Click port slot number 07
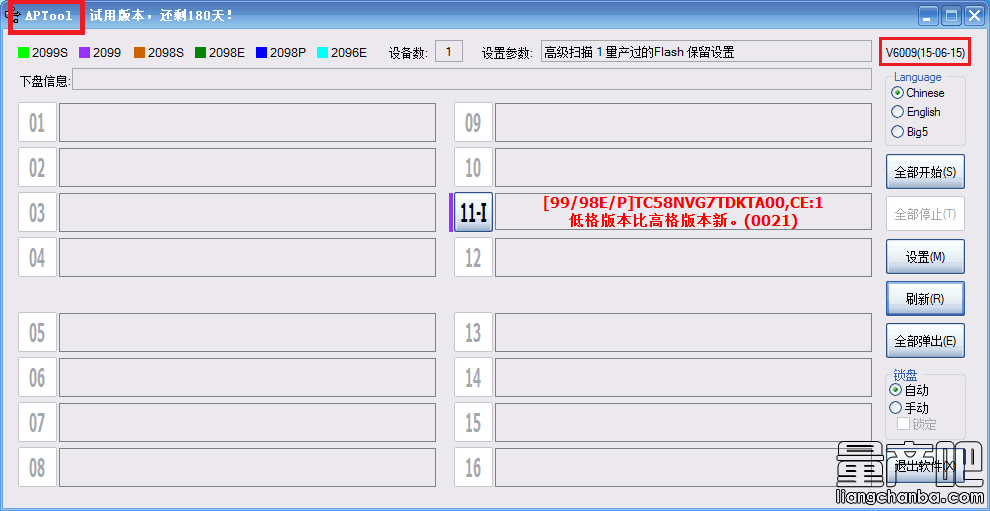The width and height of the screenshot is (990, 511). pos(37,422)
